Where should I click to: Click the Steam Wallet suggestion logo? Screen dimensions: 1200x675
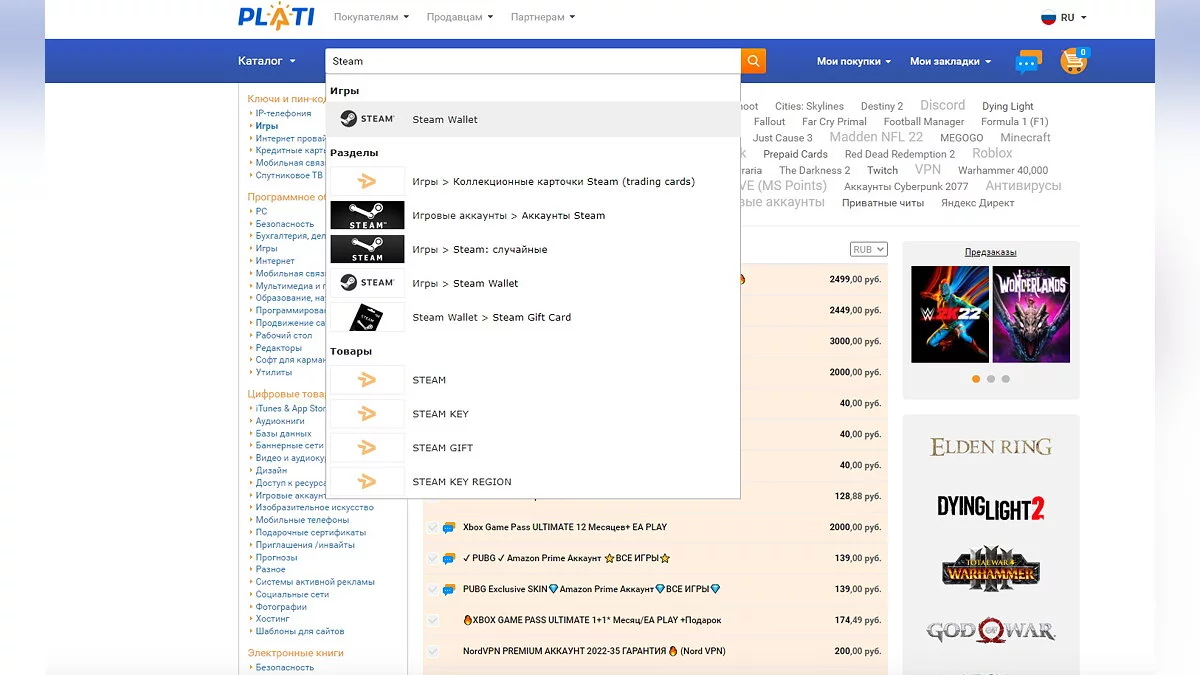[x=367, y=119]
